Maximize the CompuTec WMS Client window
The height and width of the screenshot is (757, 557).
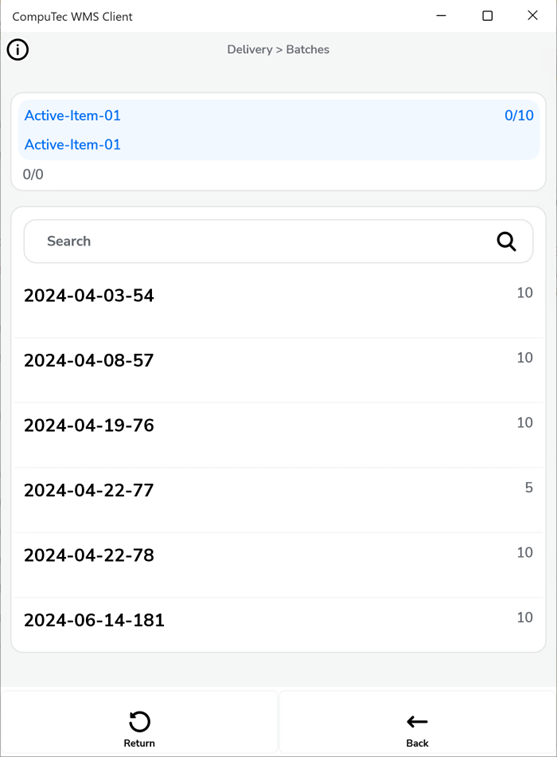[x=487, y=15]
